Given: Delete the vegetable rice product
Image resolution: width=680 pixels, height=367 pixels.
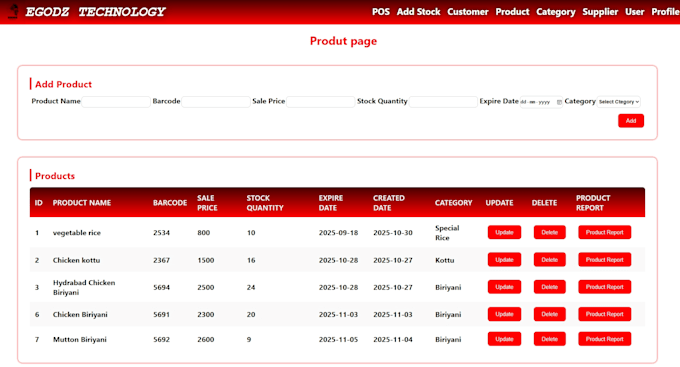Looking at the screenshot, I should click(x=549, y=233).
